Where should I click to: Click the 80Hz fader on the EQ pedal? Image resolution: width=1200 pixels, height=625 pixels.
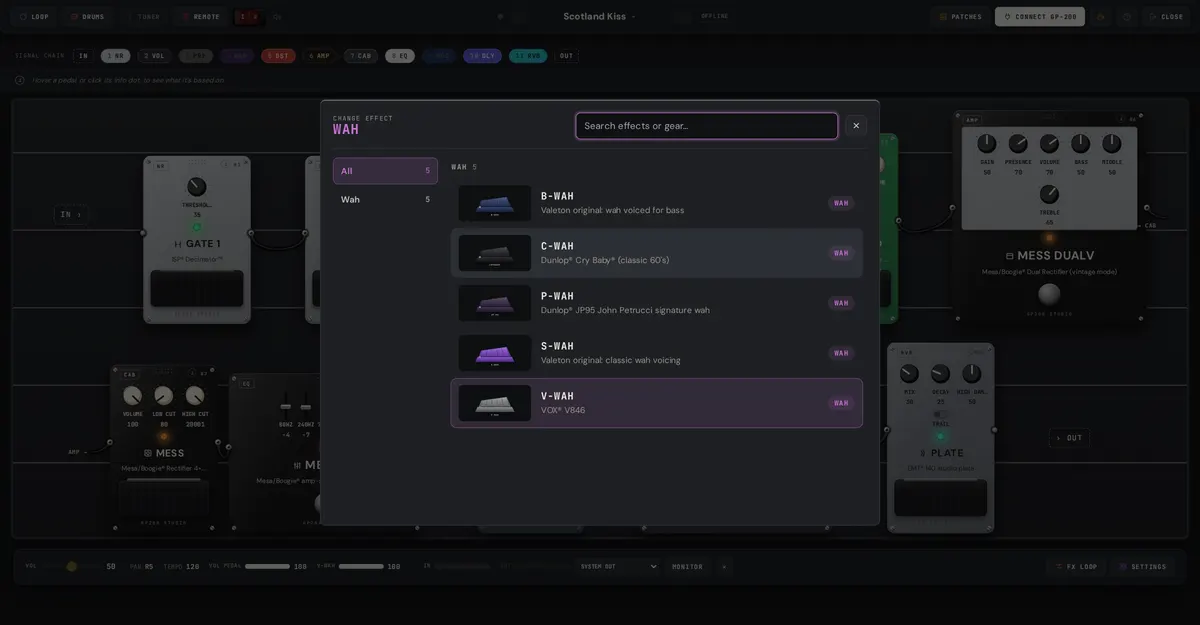(286, 407)
